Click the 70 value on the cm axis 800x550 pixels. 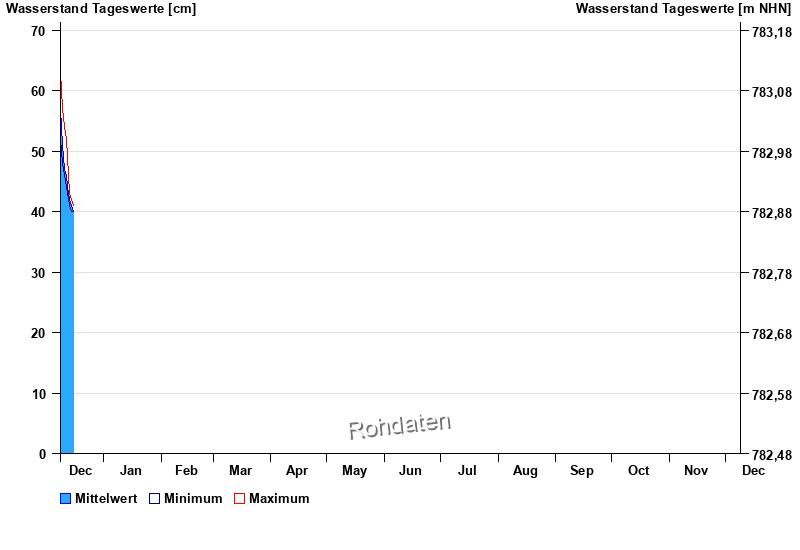coord(38,31)
